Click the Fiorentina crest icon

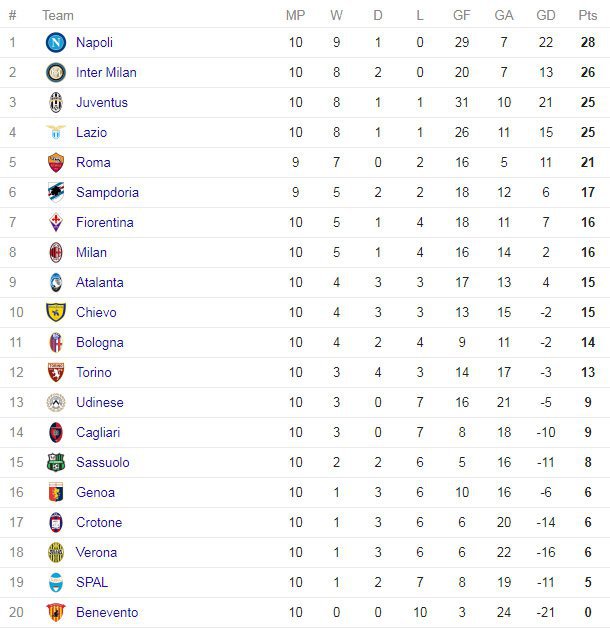tap(55, 222)
